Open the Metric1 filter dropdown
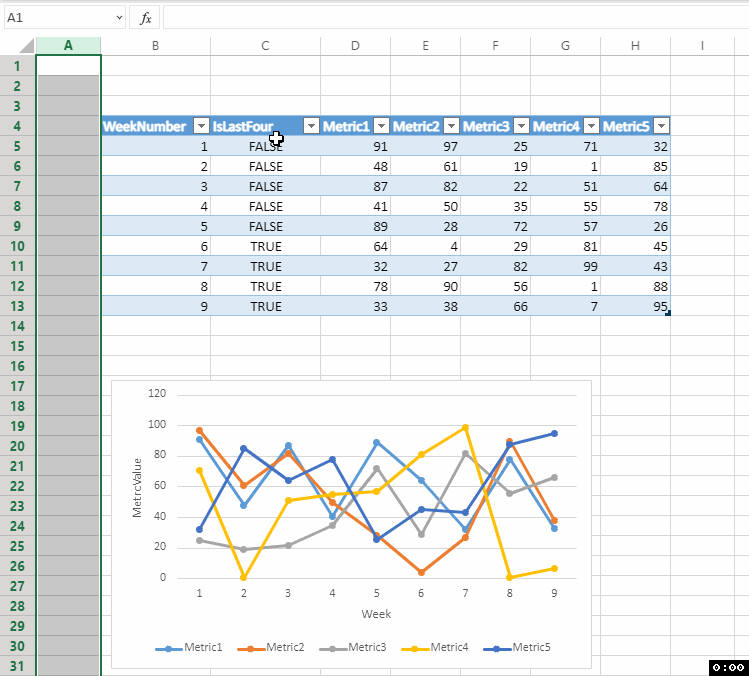749x676 pixels. (x=381, y=126)
